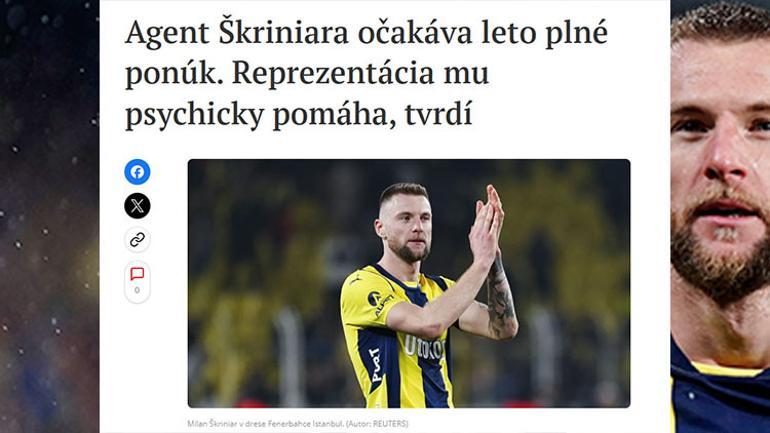
Task: Click the REUTERS author credit
Action: pos(390,423)
